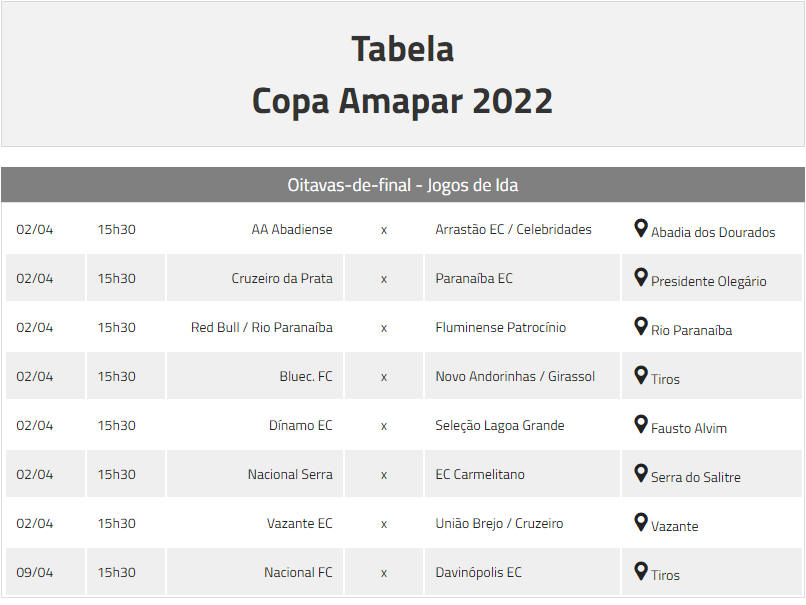Open the Novo Andorinhas / Girassol entry
The image size is (806, 605).
coord(515,376)
